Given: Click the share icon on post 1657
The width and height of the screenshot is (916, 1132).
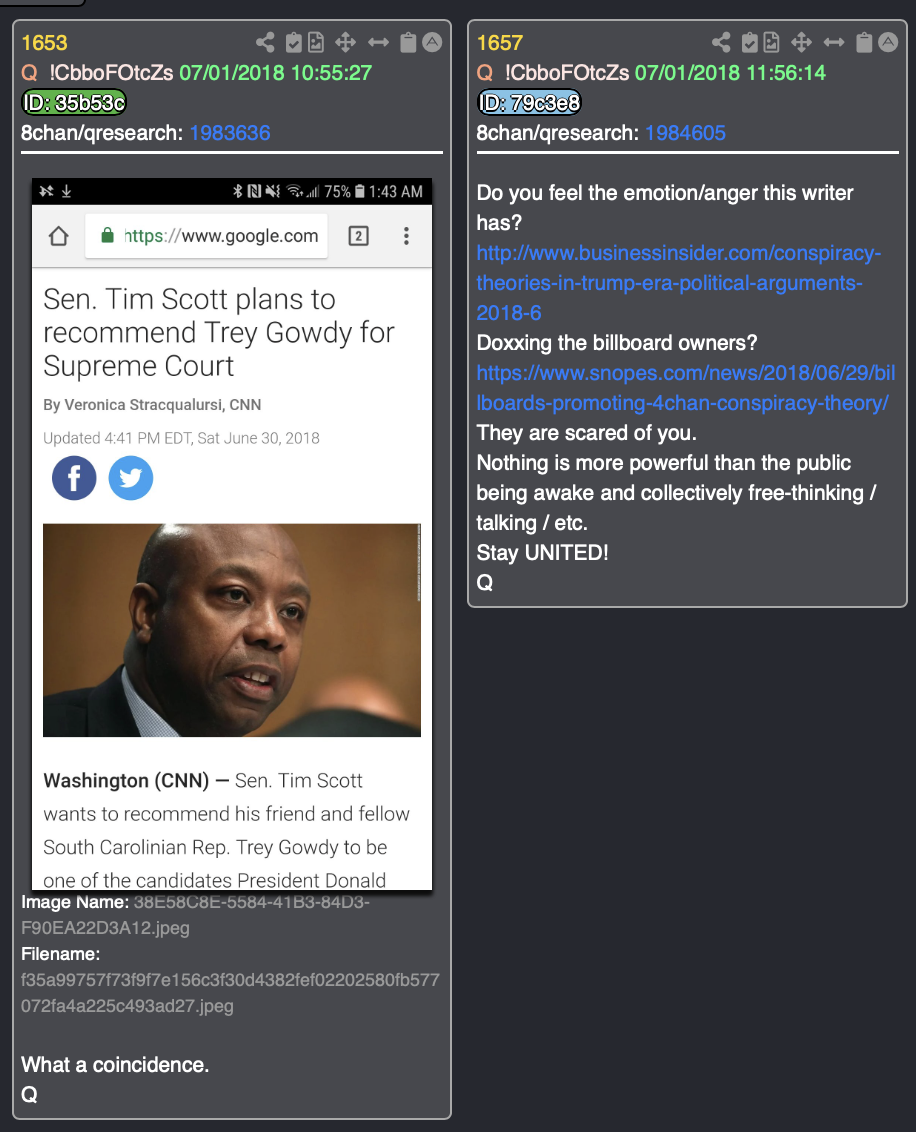Looking at the screenshot, I should 720,43.
